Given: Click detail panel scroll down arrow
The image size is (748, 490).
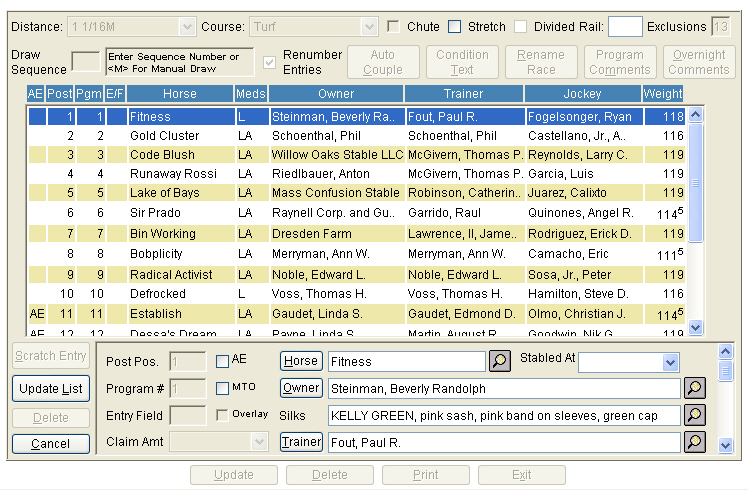Looking at the screenshot, I should tap(726, 445).
